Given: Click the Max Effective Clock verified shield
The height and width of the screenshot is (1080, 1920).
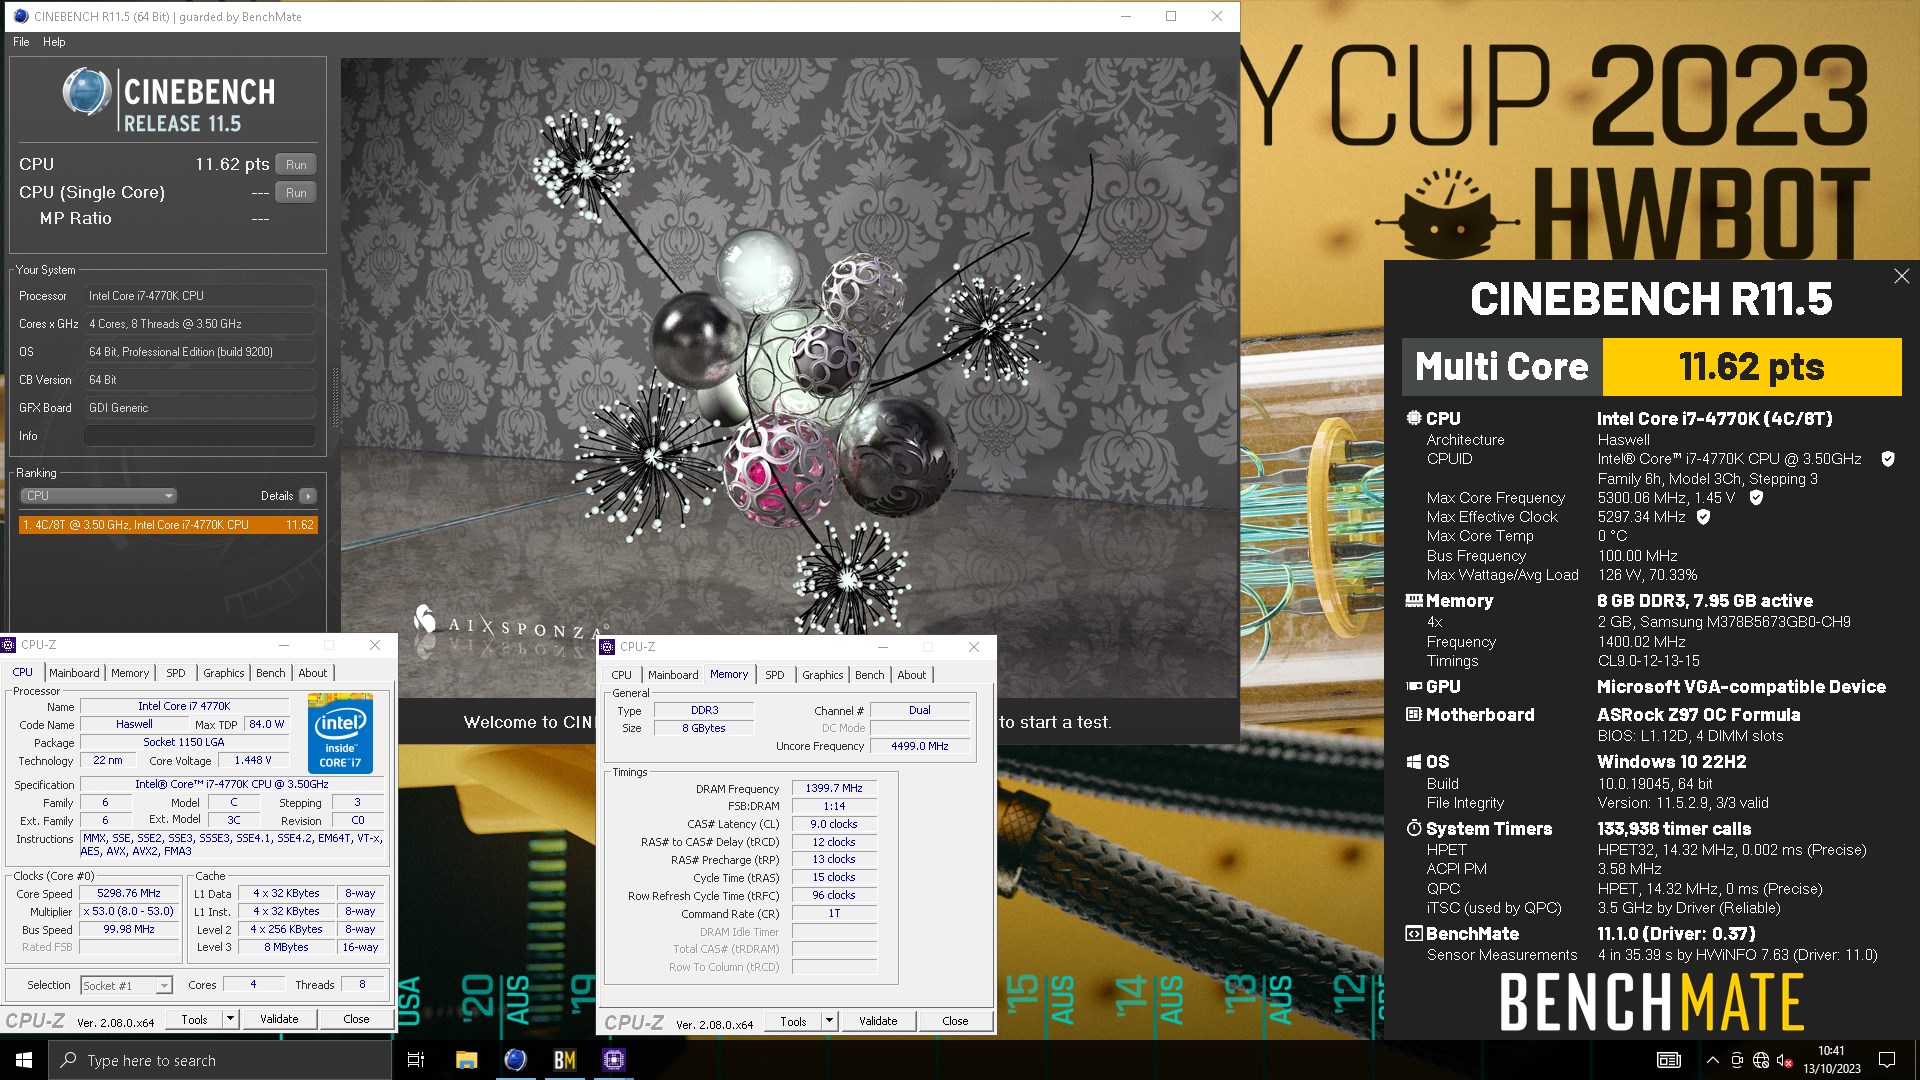Looking at the screenshot, I should point(1703,517).
